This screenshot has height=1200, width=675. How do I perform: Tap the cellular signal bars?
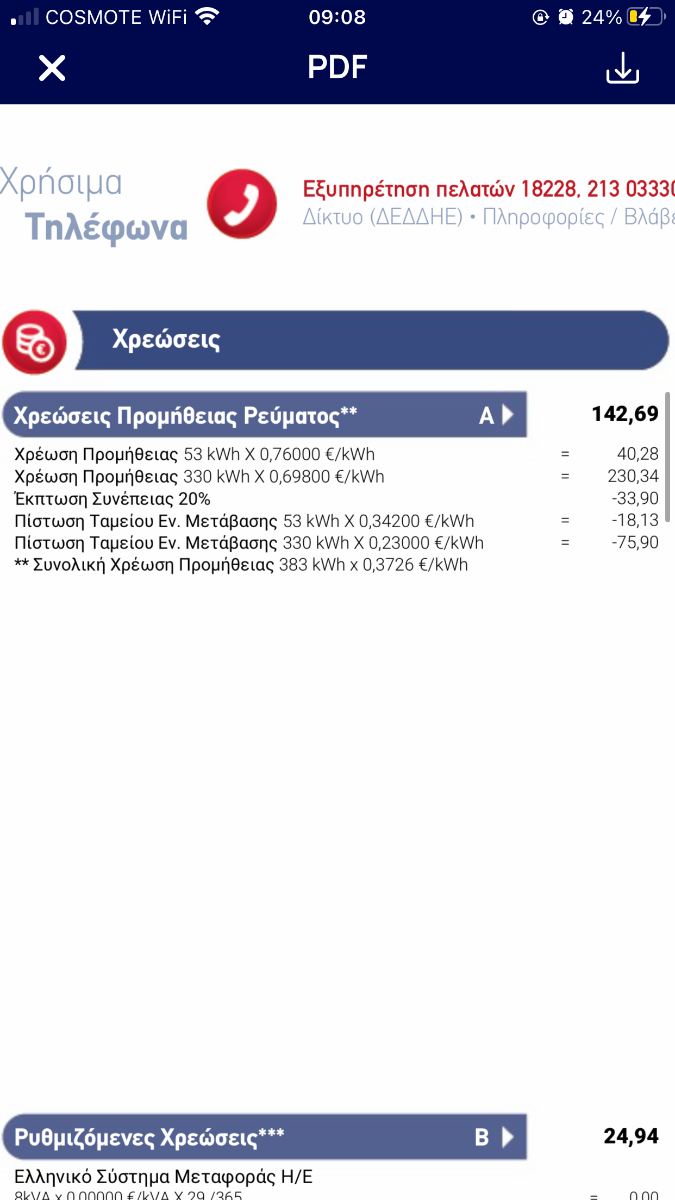[26, 17]
